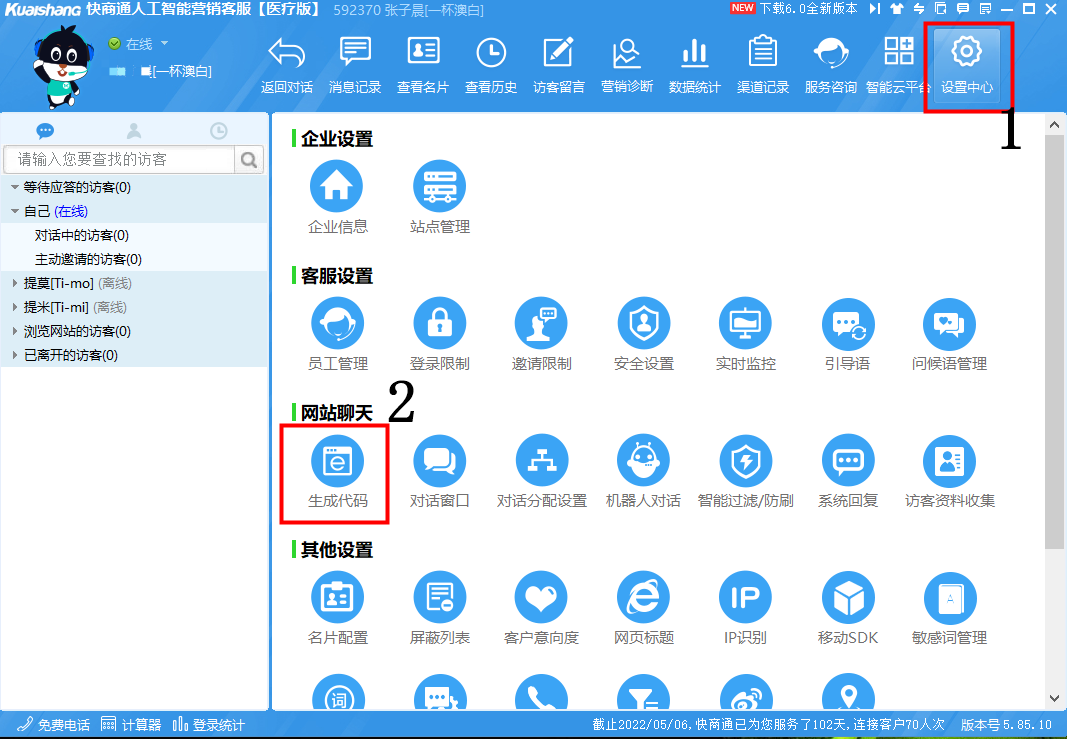
Task: Select the IP识别 icon
Action: click(745, 598)
